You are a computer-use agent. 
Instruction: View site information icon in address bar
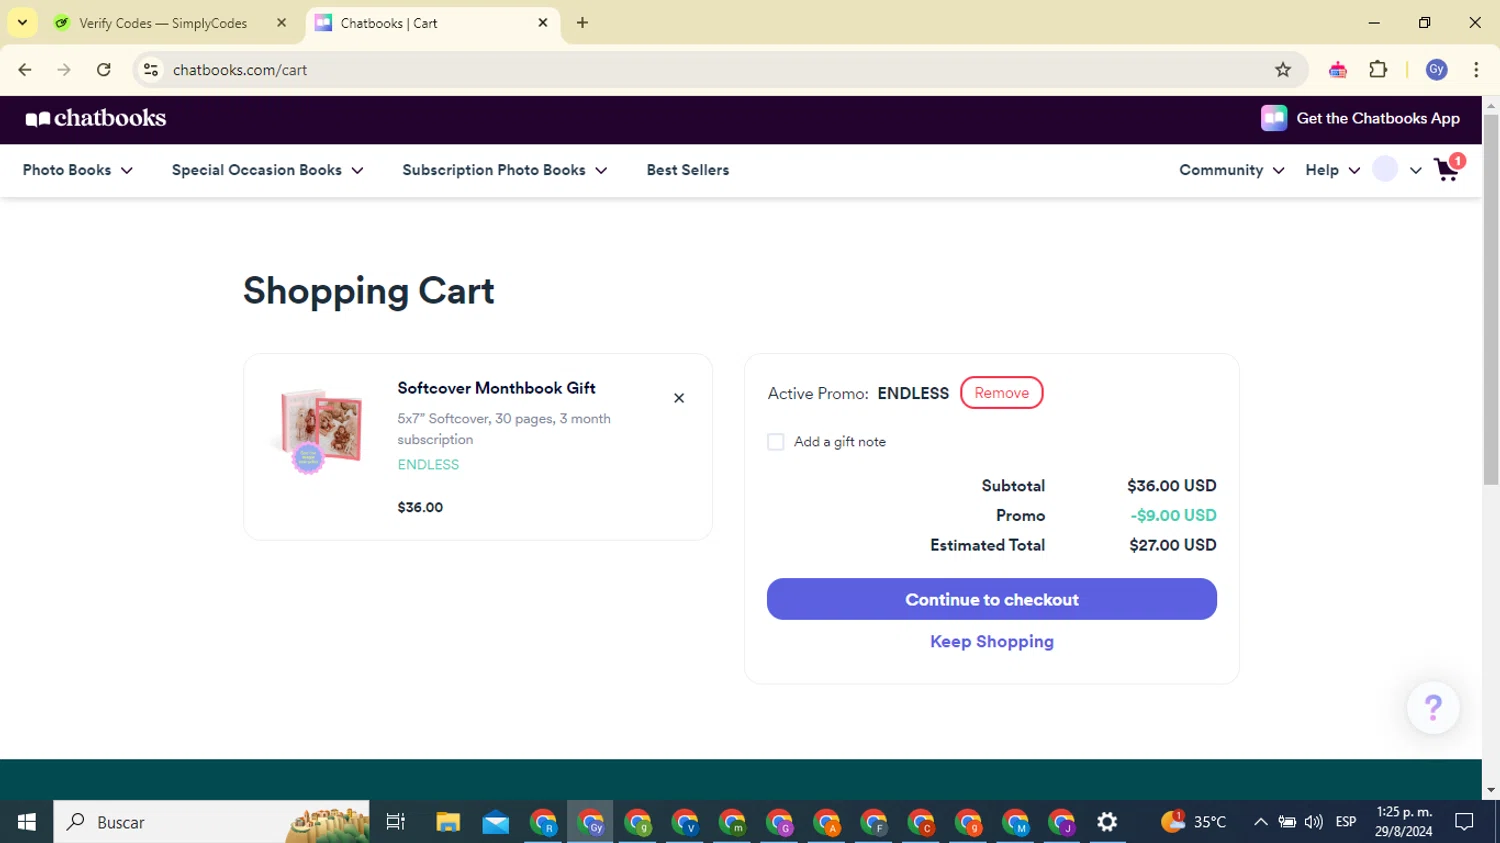[x=151, y=69]
